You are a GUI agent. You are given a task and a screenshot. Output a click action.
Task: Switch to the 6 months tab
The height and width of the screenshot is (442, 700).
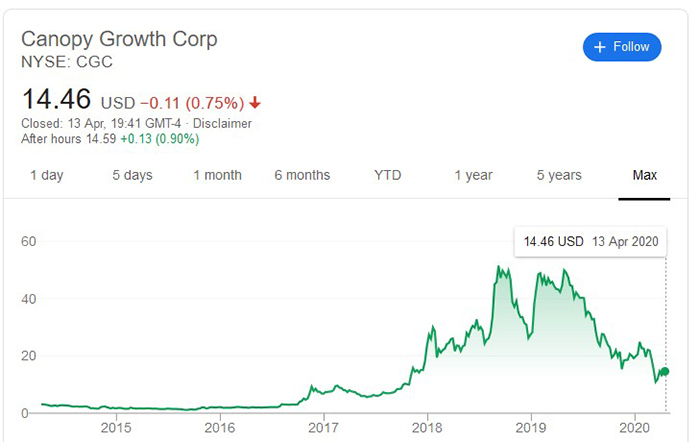302,175
